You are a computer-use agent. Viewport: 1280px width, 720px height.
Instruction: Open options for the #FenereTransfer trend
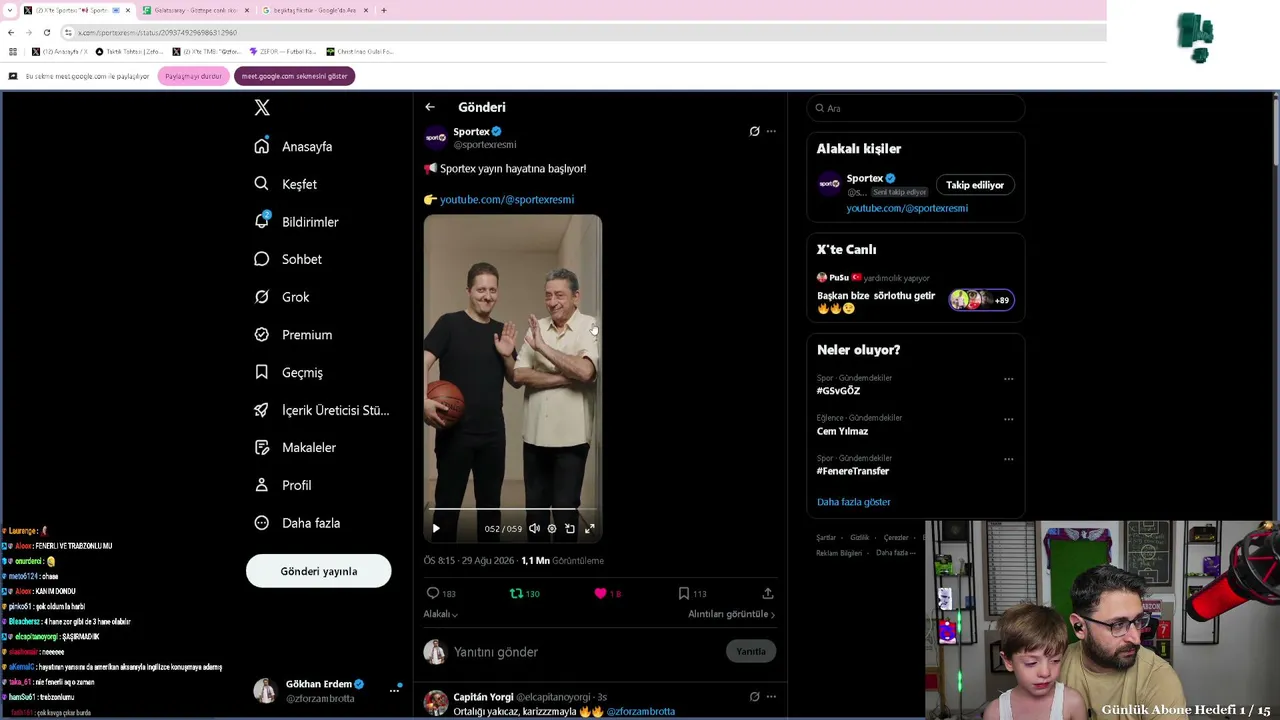(x=1008, y=459)
